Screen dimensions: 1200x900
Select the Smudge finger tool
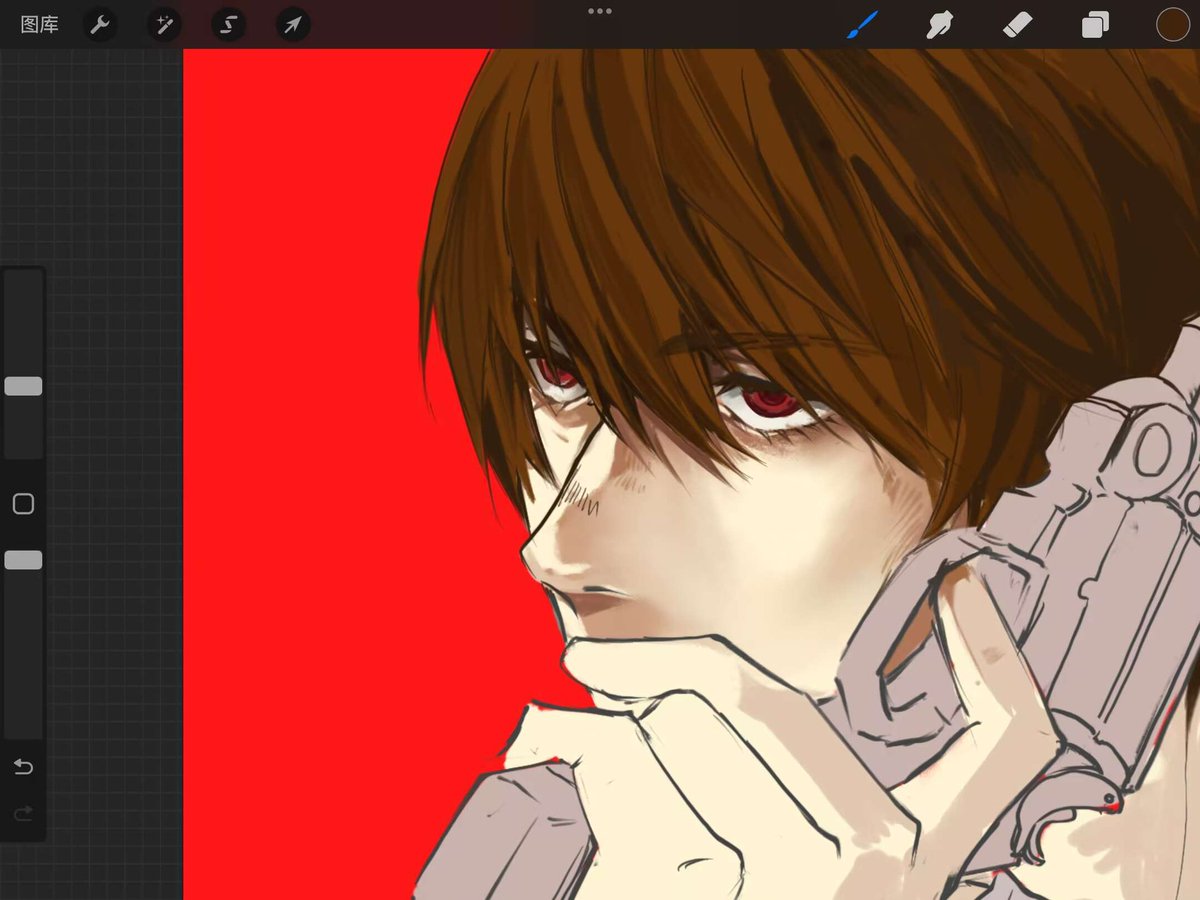point(939,25)
